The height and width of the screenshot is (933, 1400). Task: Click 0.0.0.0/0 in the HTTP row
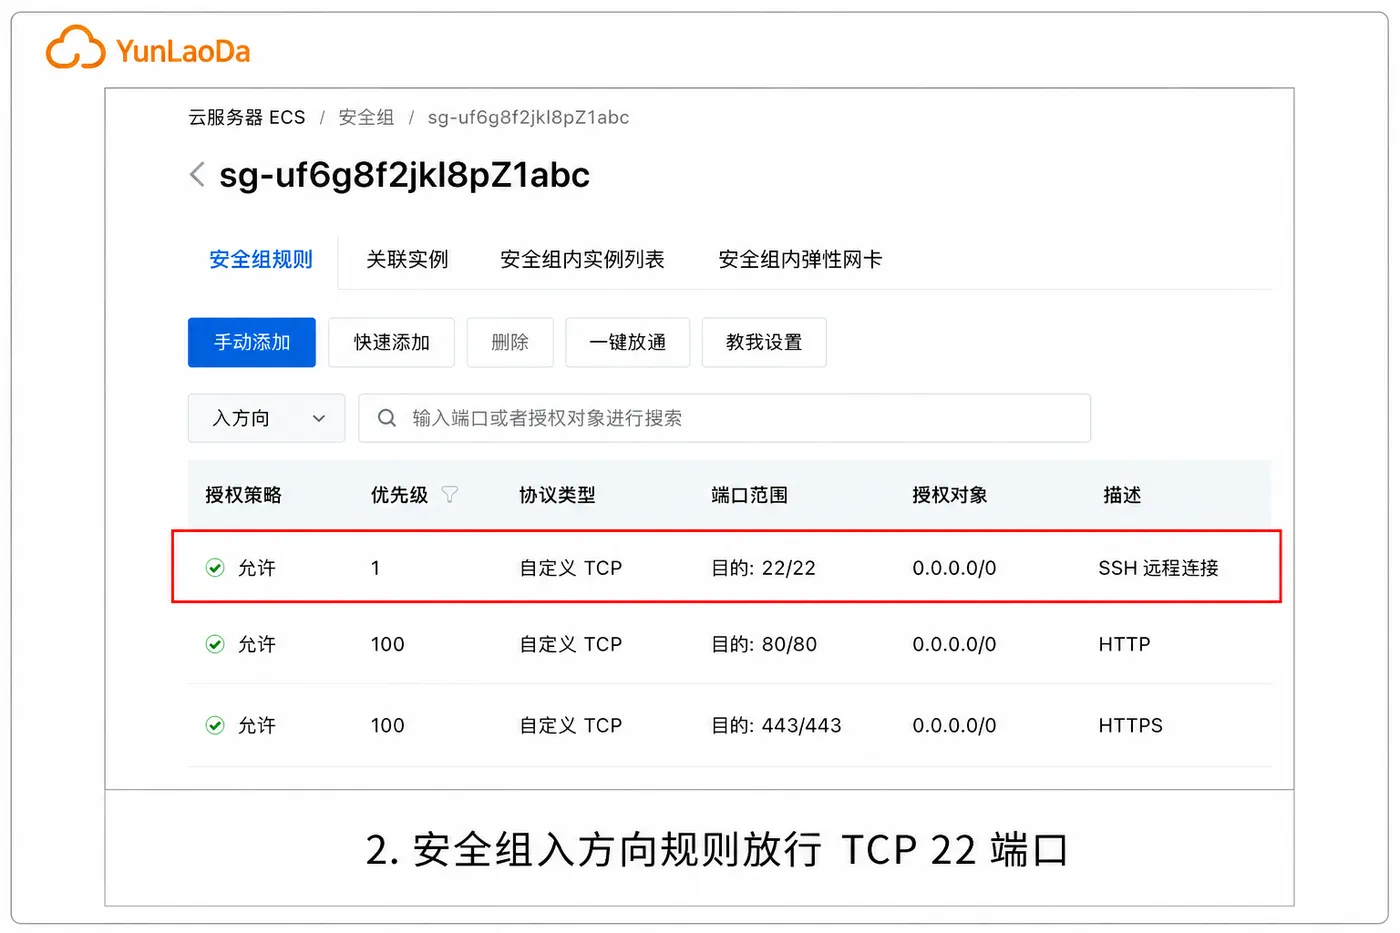pyautogui.click(x=954, y=644)
